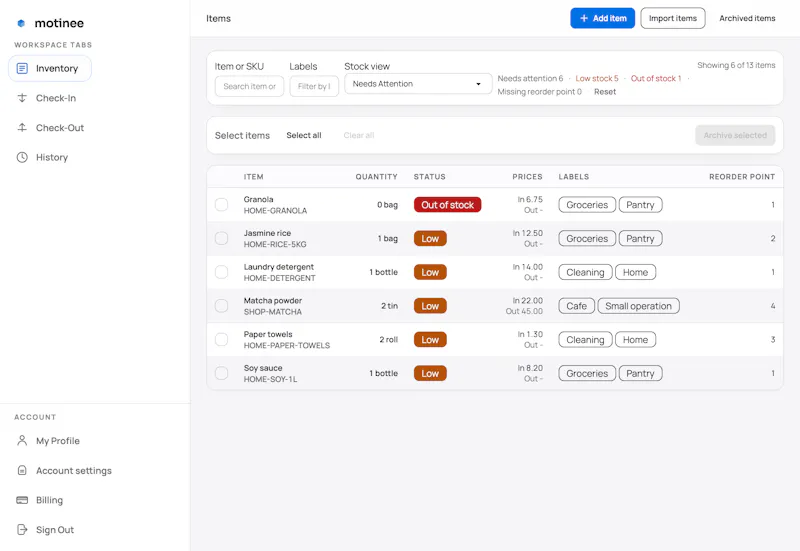This screenshot has width=800, height=551.
Task: Click Laundry detergent's Cleaning label
Action: 585,272
